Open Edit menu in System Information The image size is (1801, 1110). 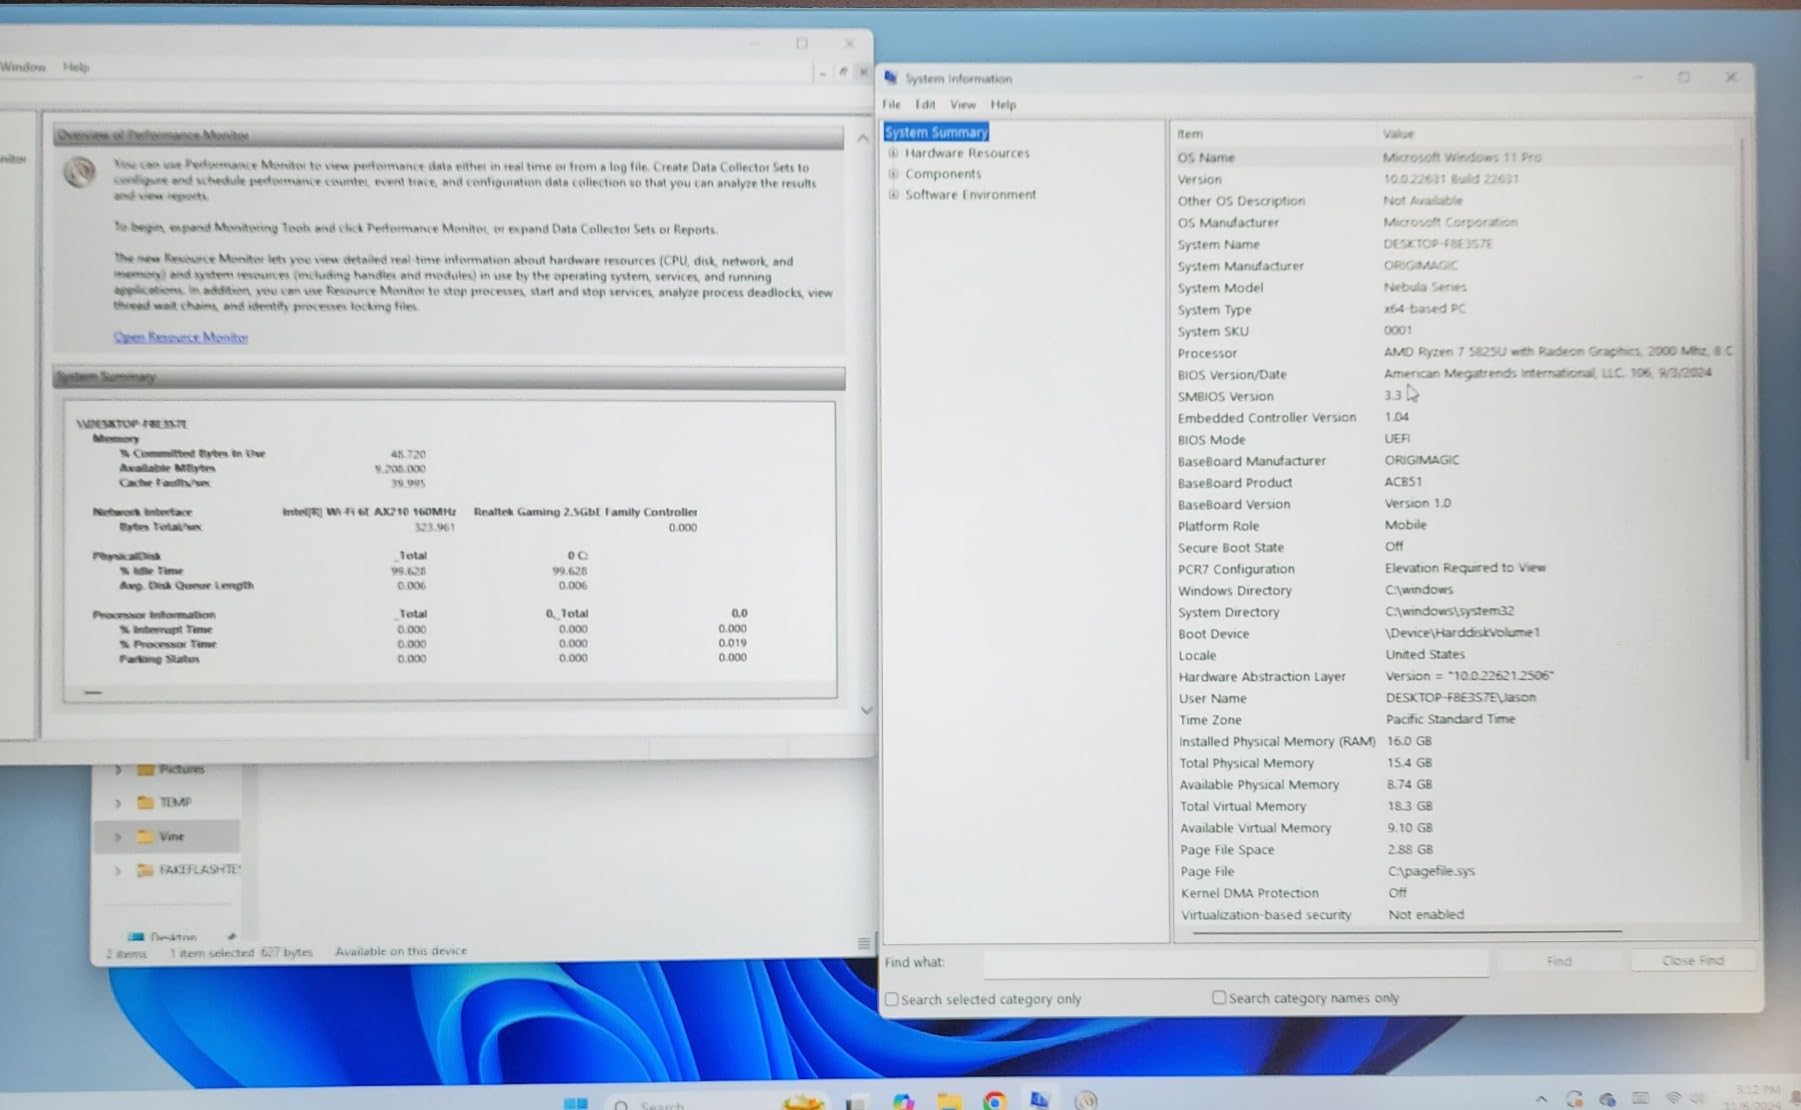[x=925, y=104]
